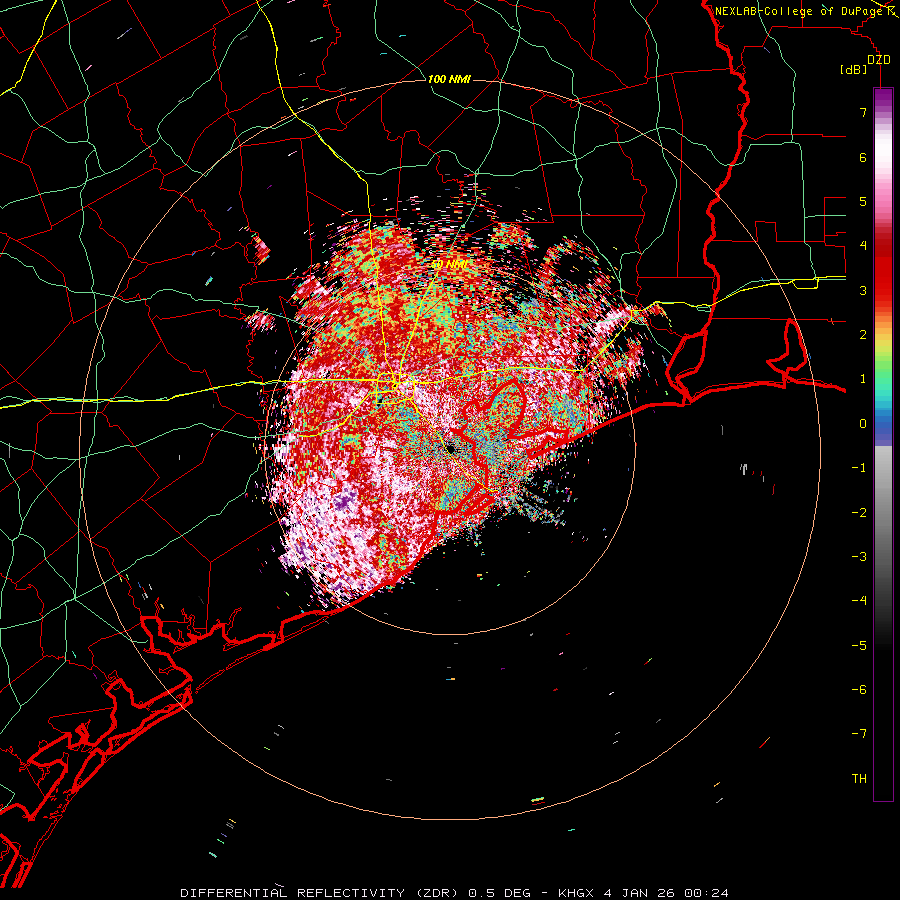Screen dimensions: 900x900
Task: Select the 3 dB scale value
Action: click(863, 290)
